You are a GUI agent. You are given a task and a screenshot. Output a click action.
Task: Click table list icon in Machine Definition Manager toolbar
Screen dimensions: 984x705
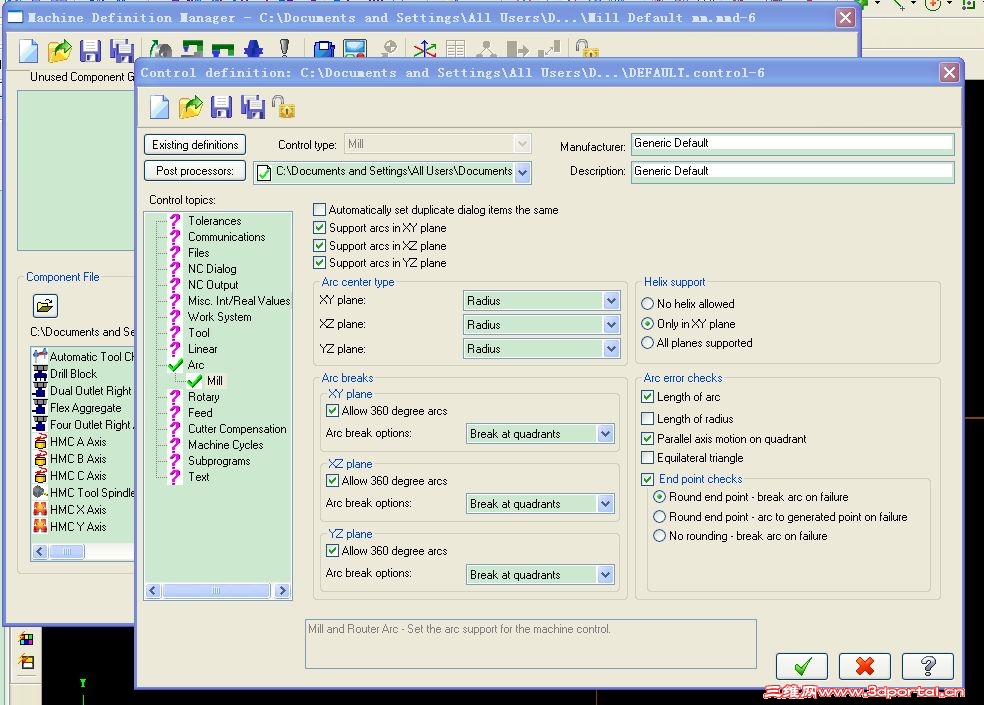pyautogui.click(x=456, y=49)
